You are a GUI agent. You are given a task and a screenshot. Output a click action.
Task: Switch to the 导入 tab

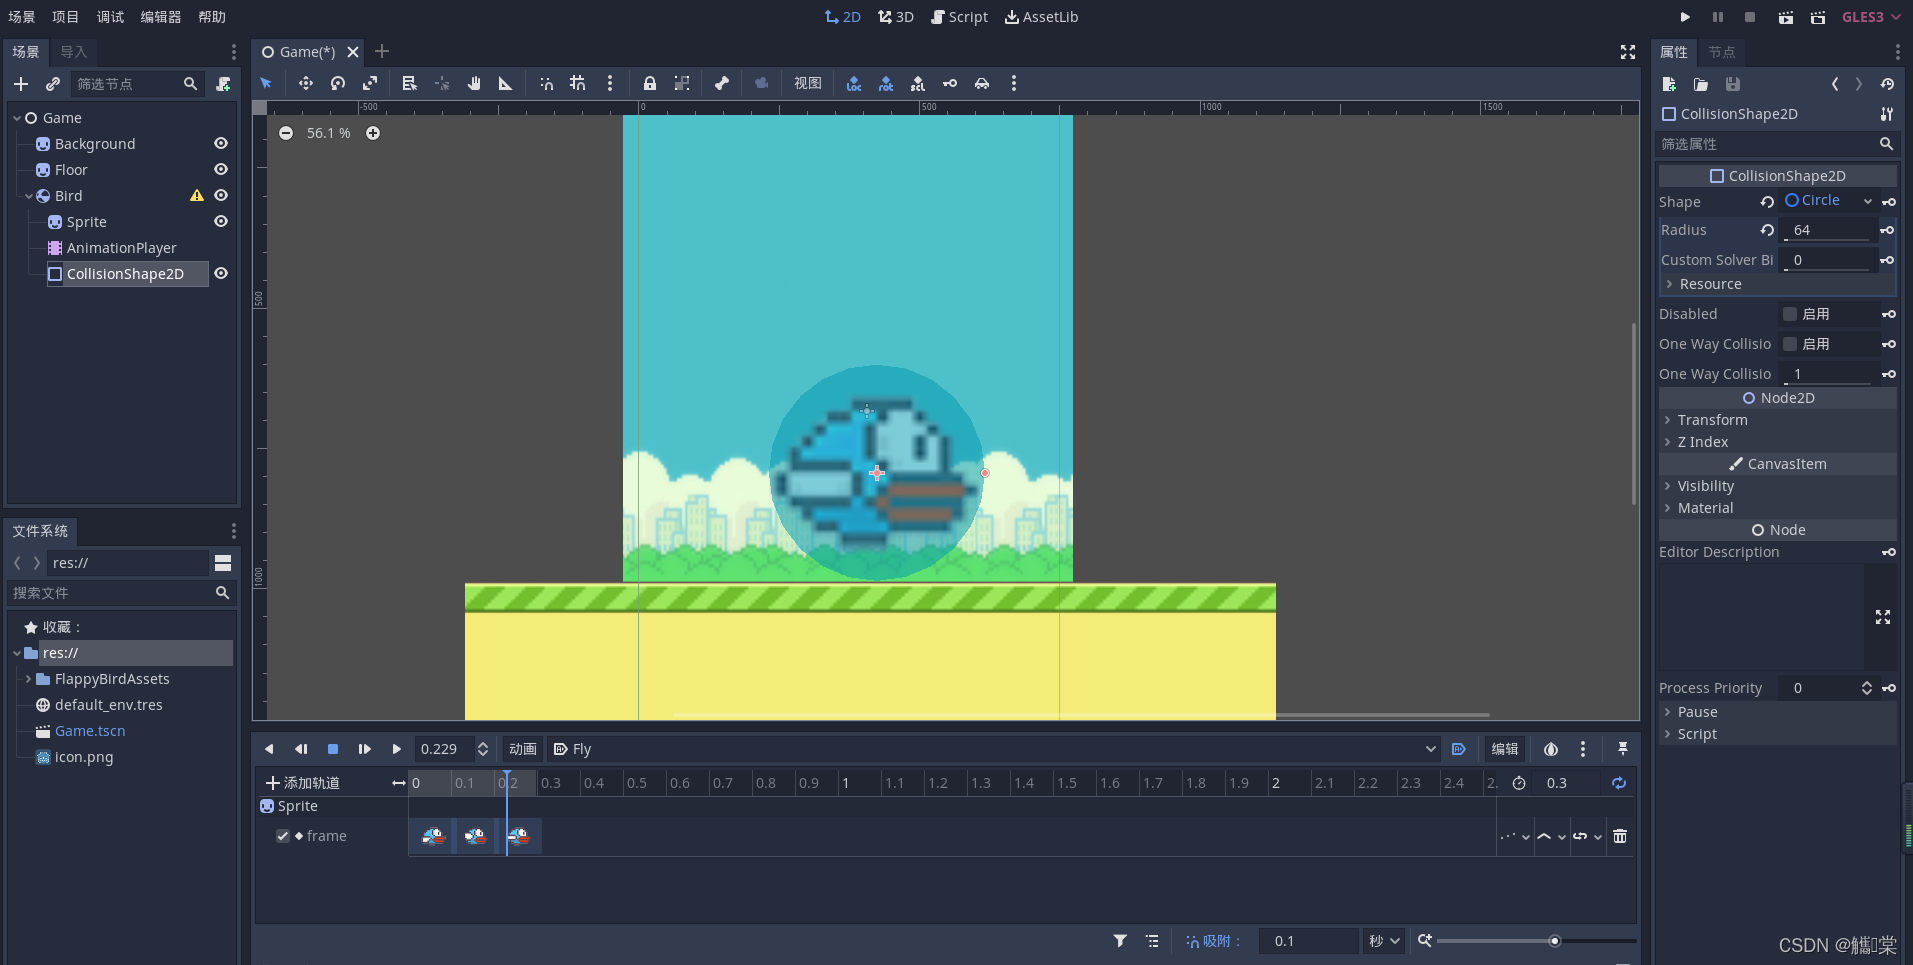click(74, 52)
